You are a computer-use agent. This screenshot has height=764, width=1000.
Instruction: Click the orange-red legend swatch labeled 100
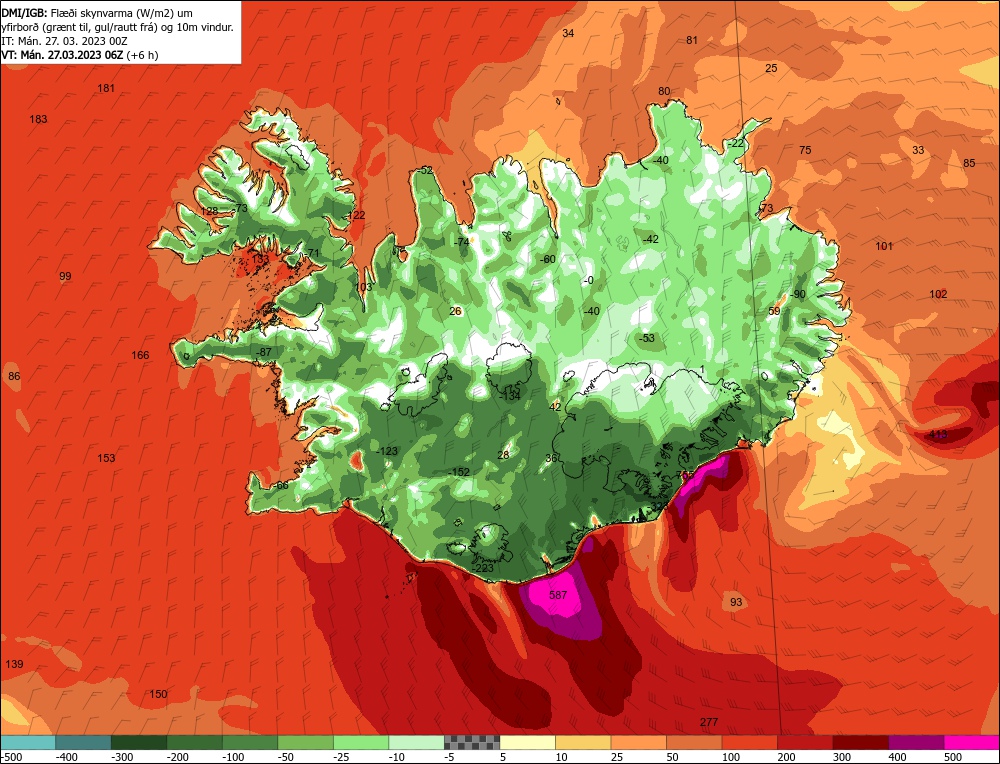click(749, 742)
